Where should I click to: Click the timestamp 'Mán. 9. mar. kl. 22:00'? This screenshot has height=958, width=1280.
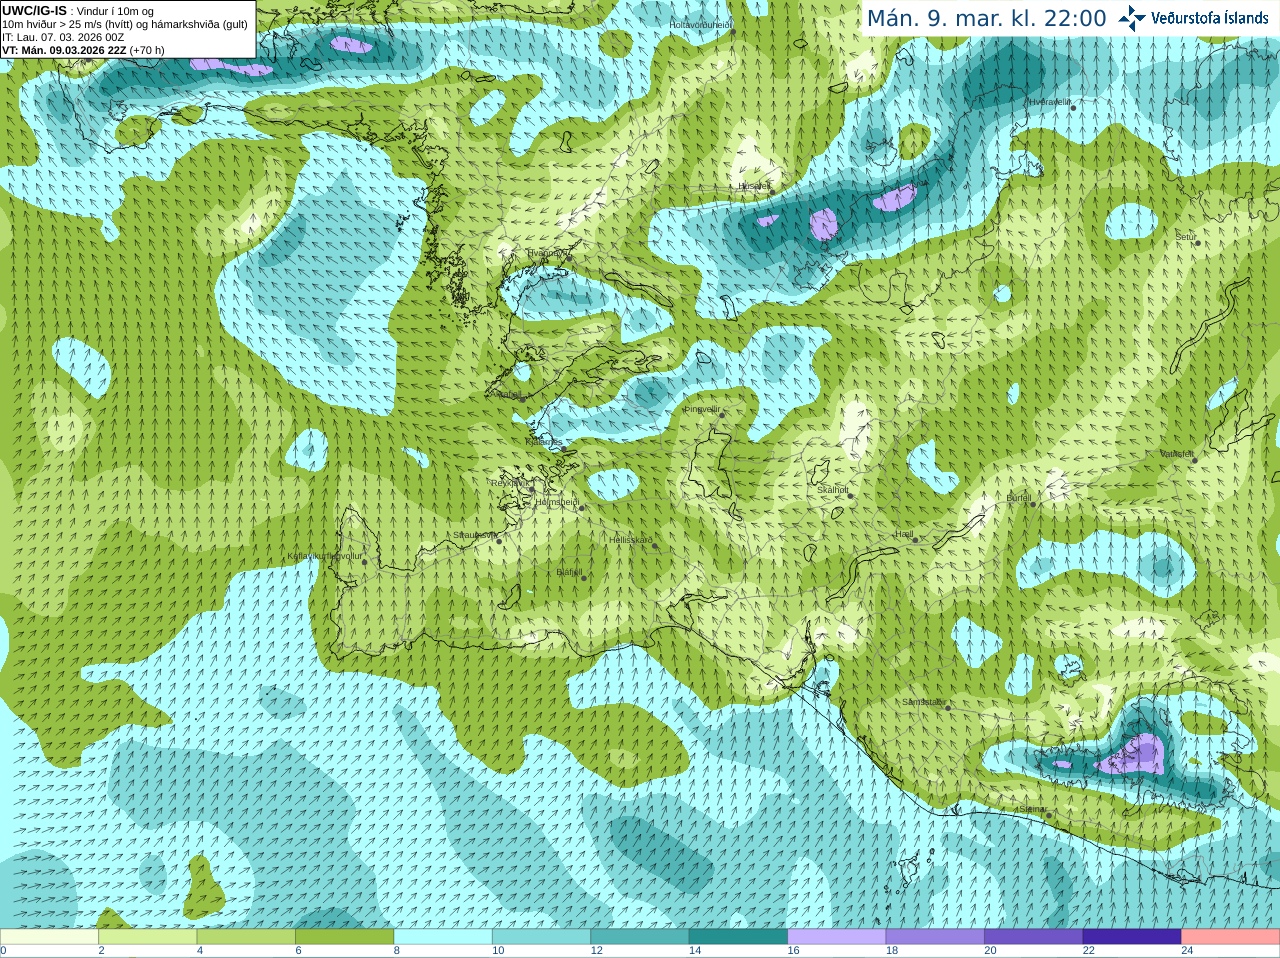(x=986, y=18)
